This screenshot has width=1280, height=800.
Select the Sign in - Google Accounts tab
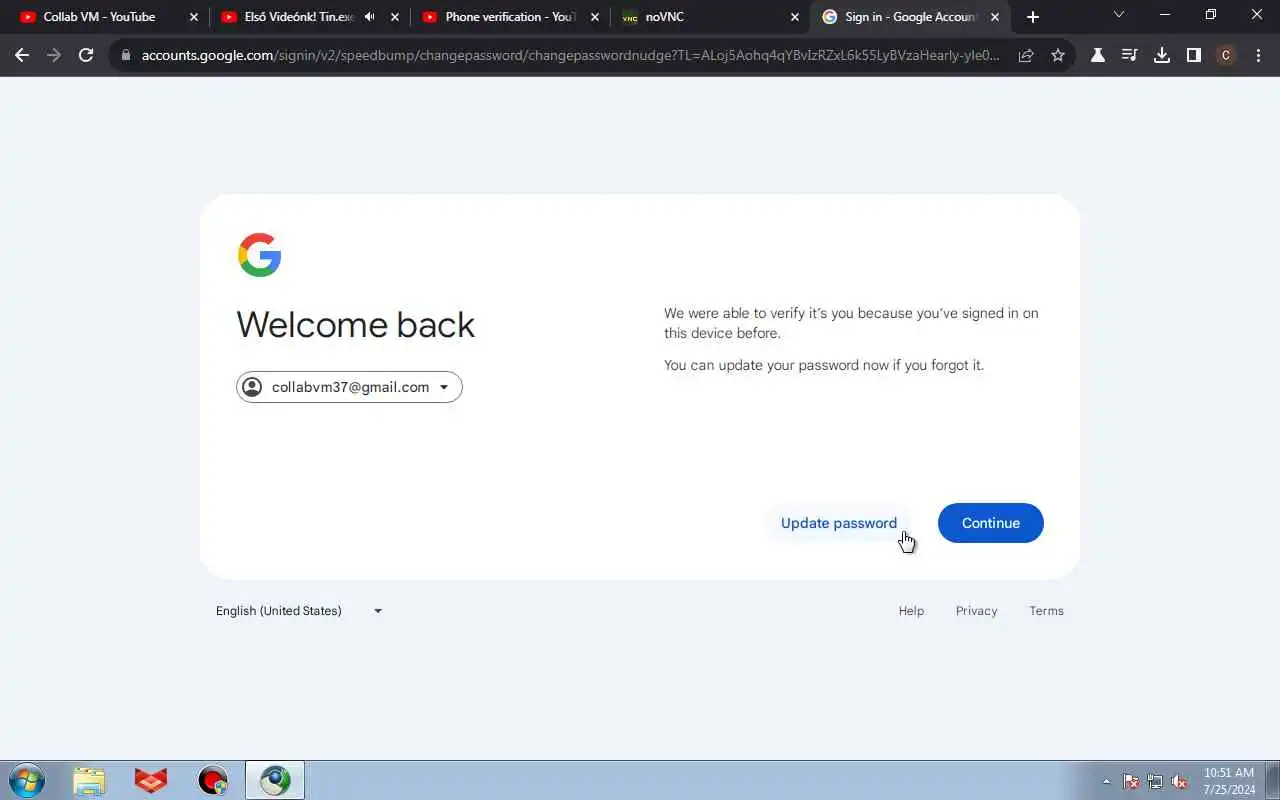coord(911,17)
